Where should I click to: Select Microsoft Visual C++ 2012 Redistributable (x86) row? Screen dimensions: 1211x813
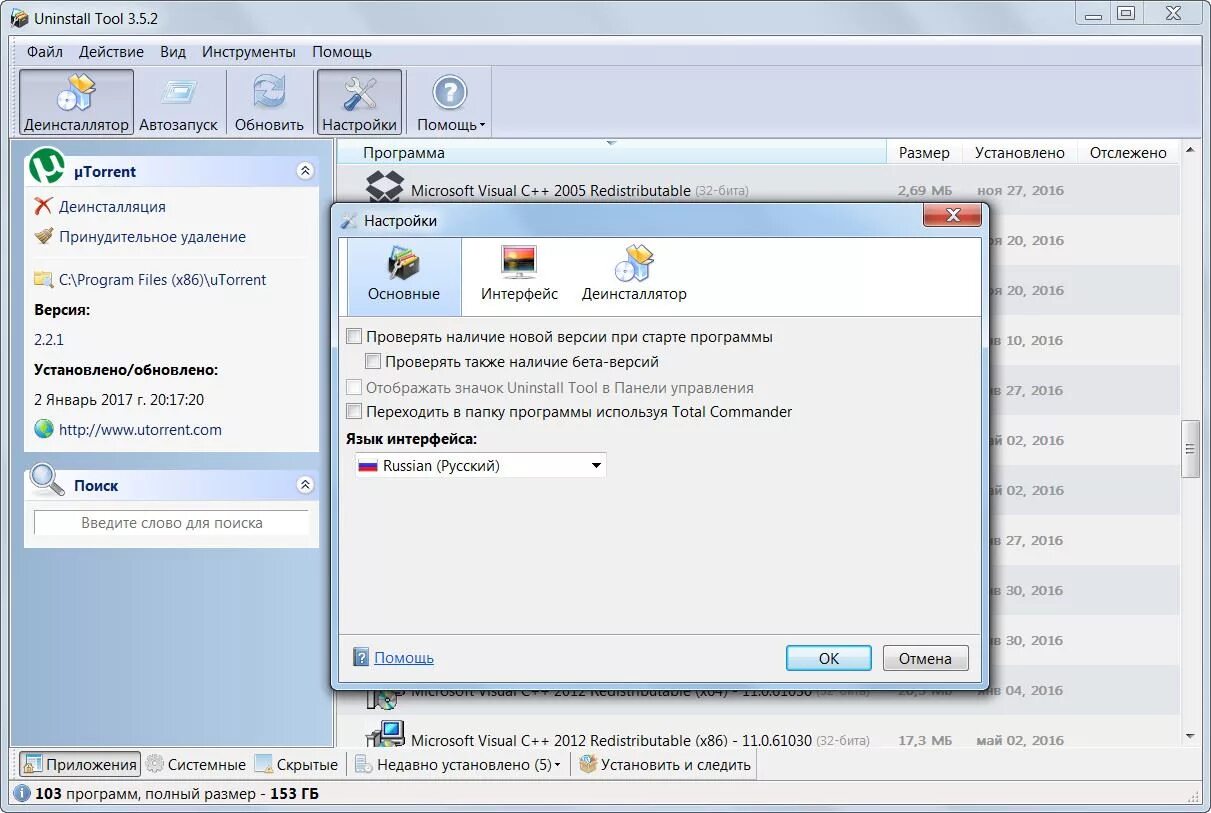point(758,740)
